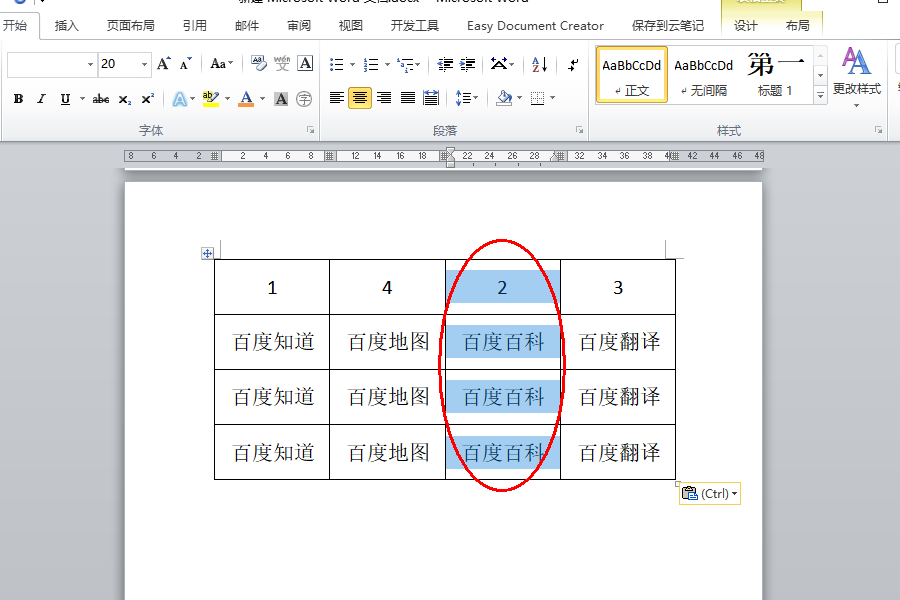This screenshot has height=600, width=900.
Task: Open the Asian Layout icon
Action: (498, 64)
